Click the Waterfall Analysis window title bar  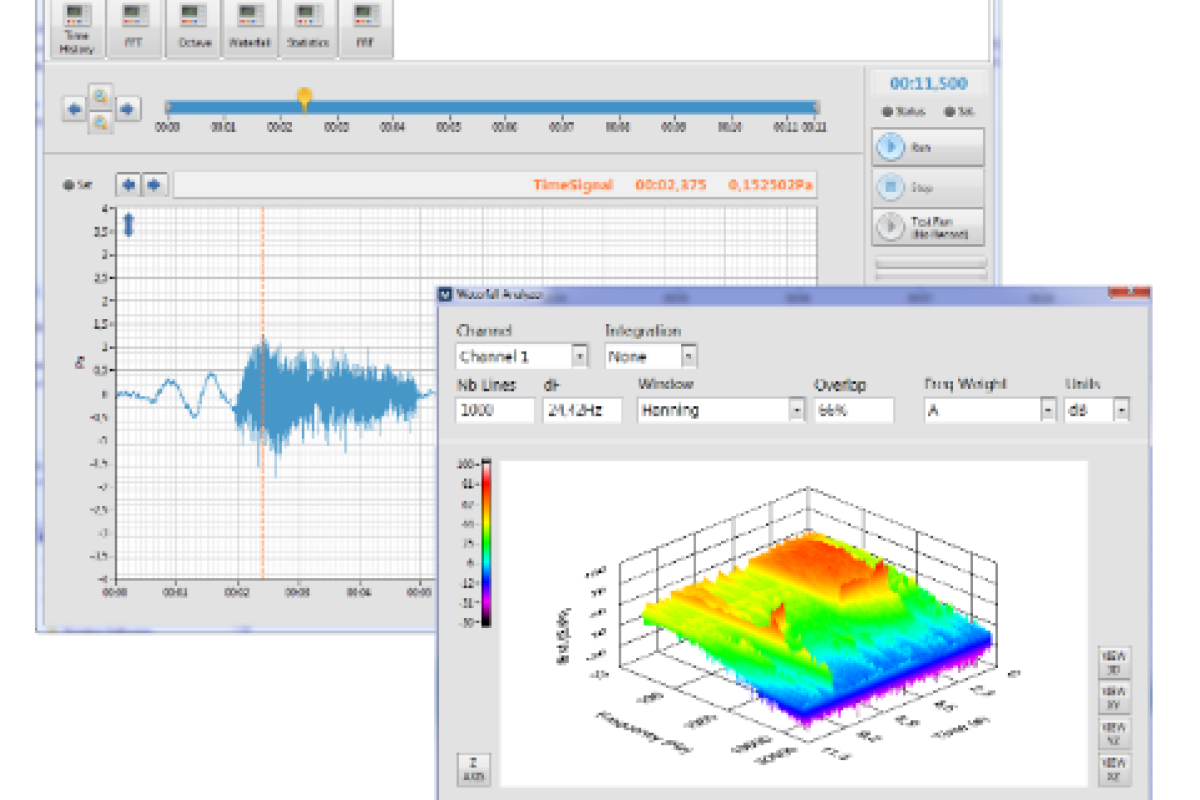tap(794, 294)
